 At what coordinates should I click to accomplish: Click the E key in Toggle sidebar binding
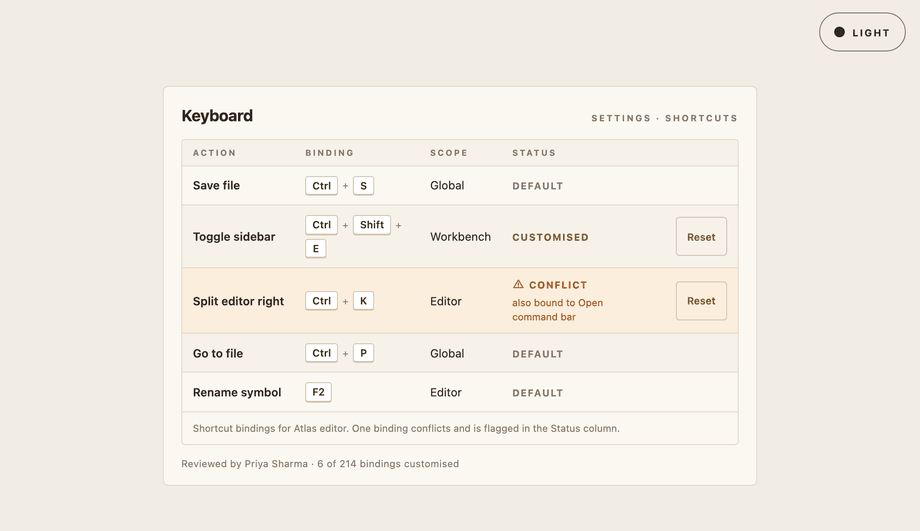pyautogui.click(x=316, y=248)
